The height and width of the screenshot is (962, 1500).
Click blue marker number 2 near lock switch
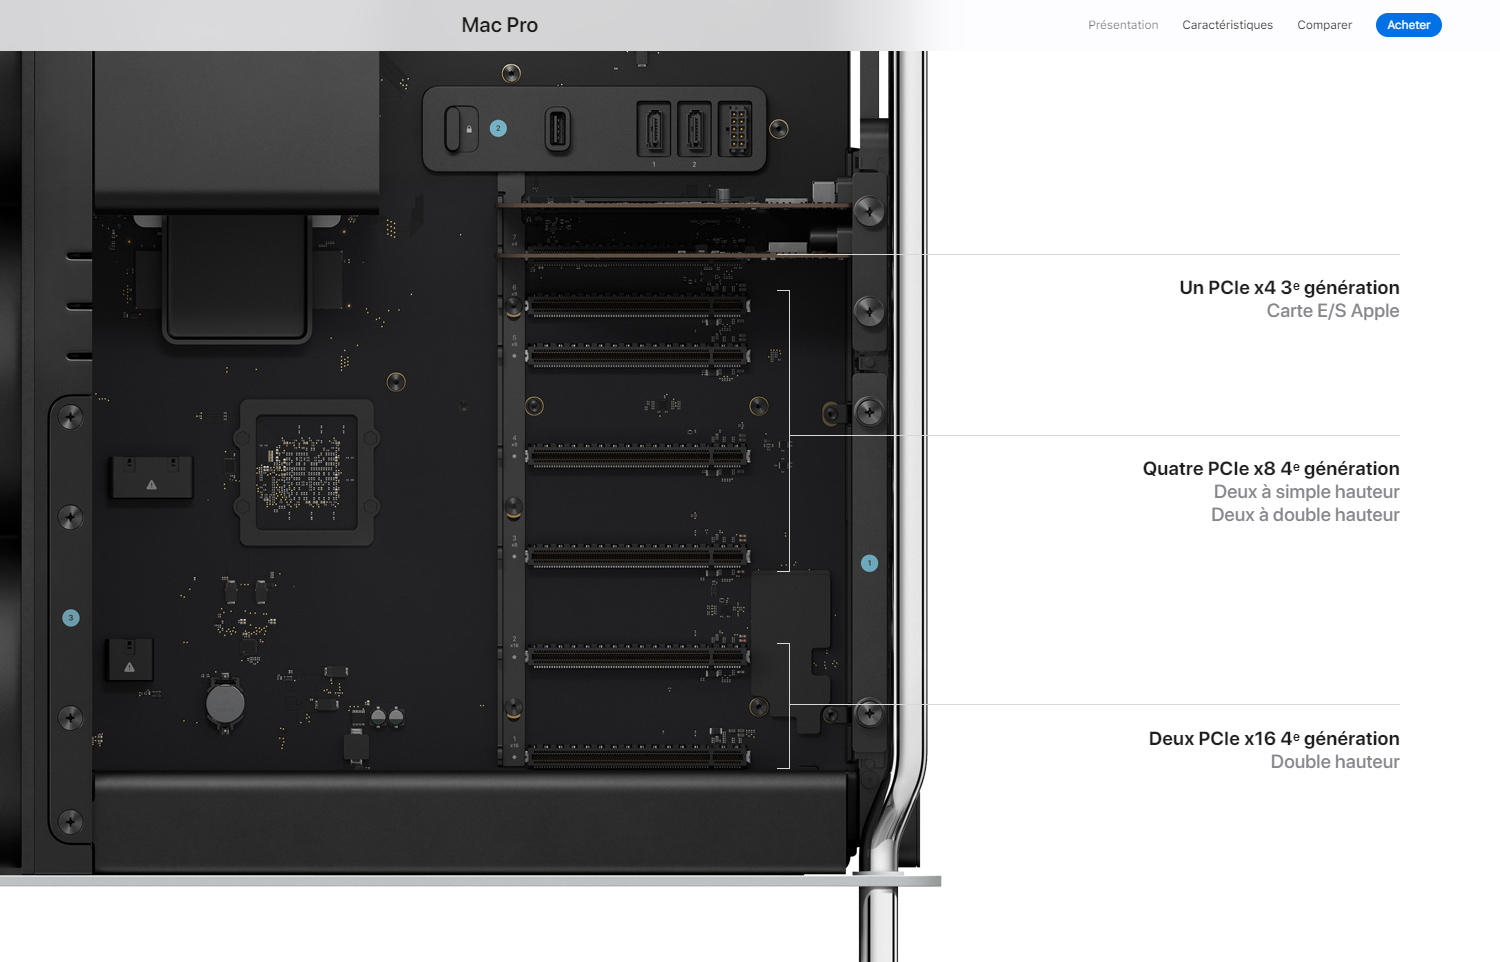pos(498,128)
